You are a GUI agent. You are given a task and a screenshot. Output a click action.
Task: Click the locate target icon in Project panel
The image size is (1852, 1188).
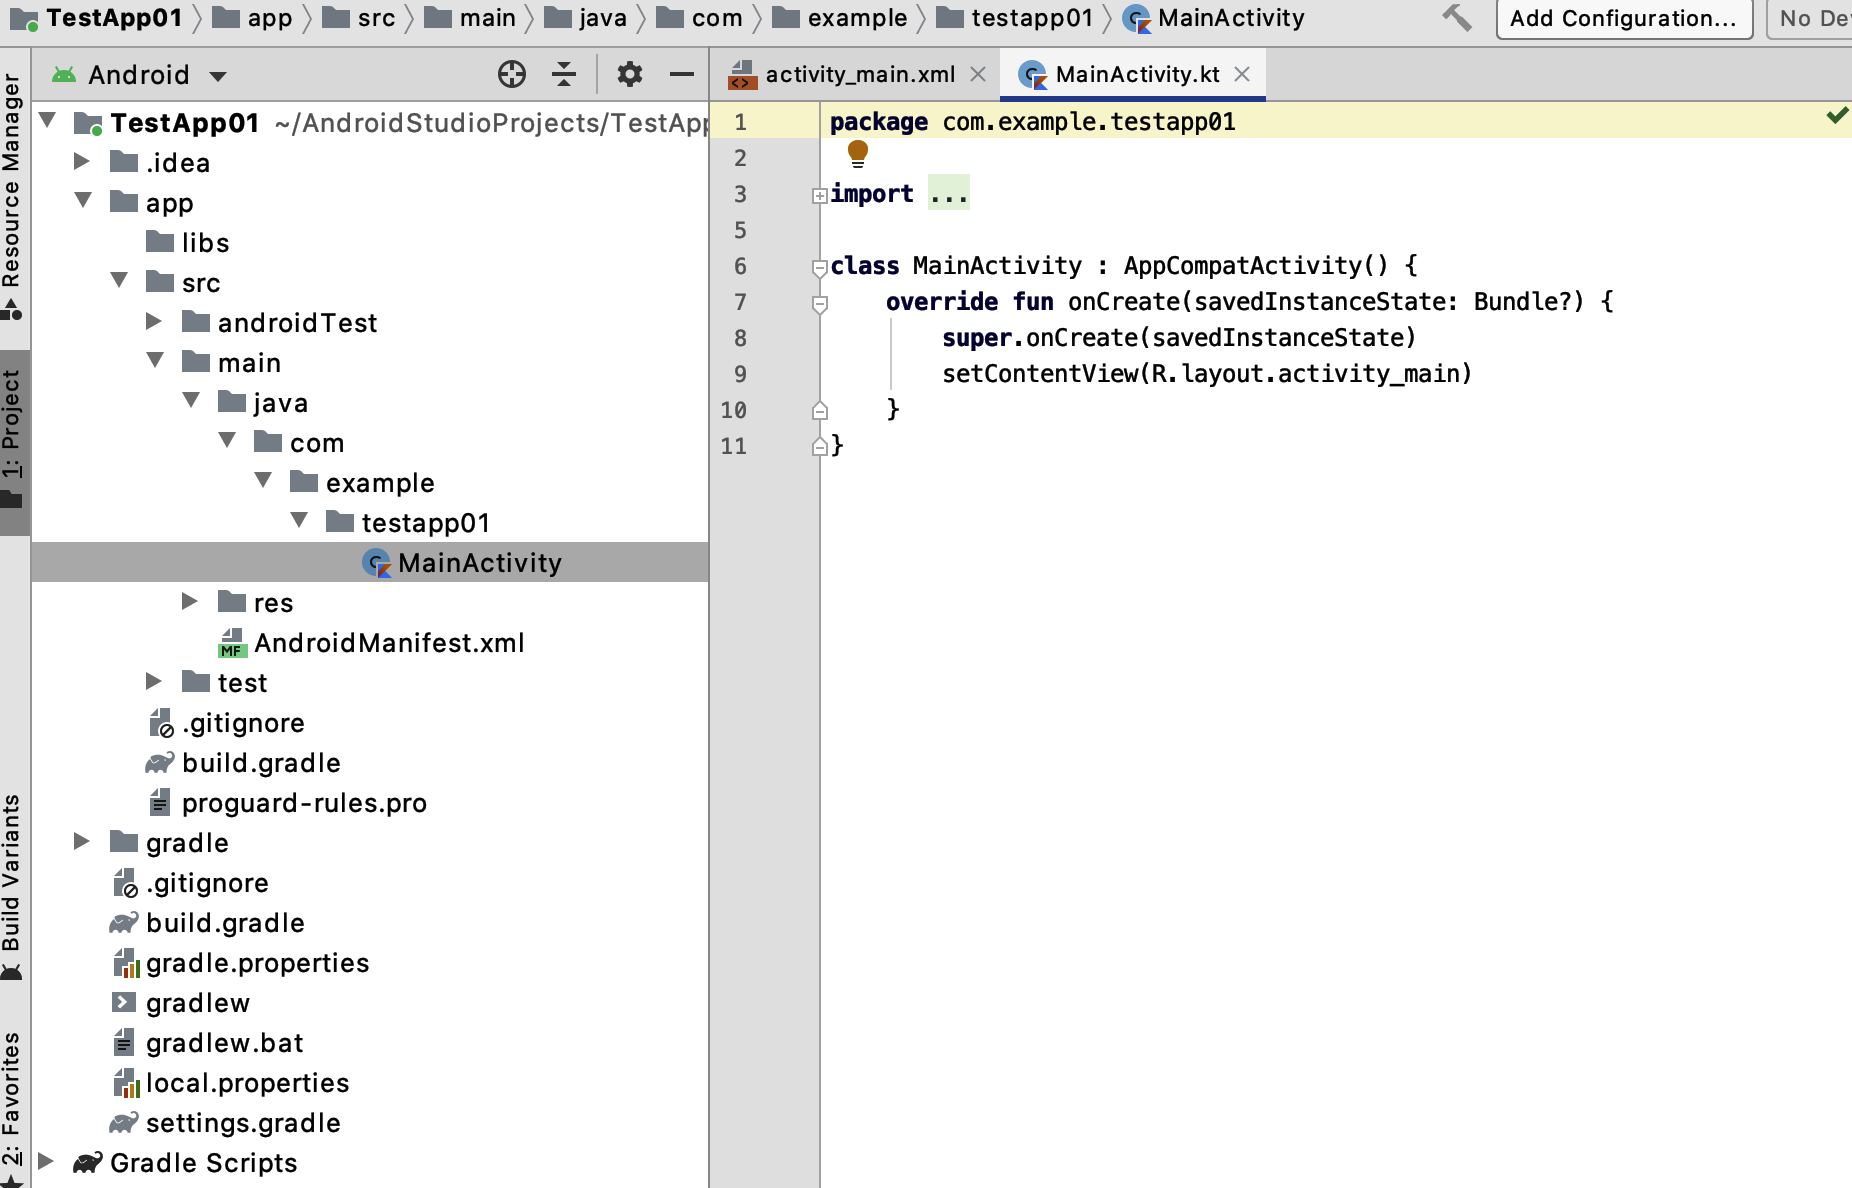coord(512,74)
